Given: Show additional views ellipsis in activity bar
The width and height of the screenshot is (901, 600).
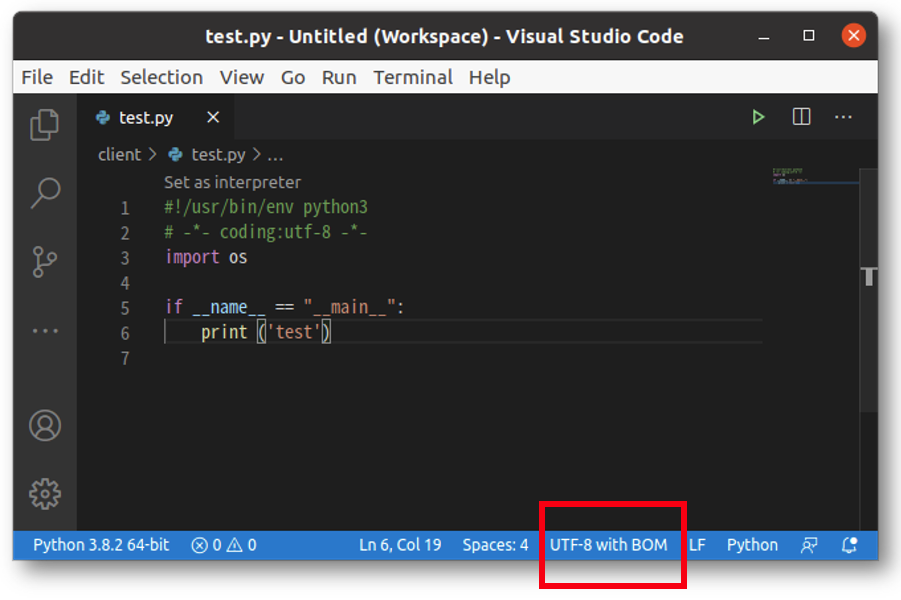Looking at the screenshot, I should click(45, 330).
